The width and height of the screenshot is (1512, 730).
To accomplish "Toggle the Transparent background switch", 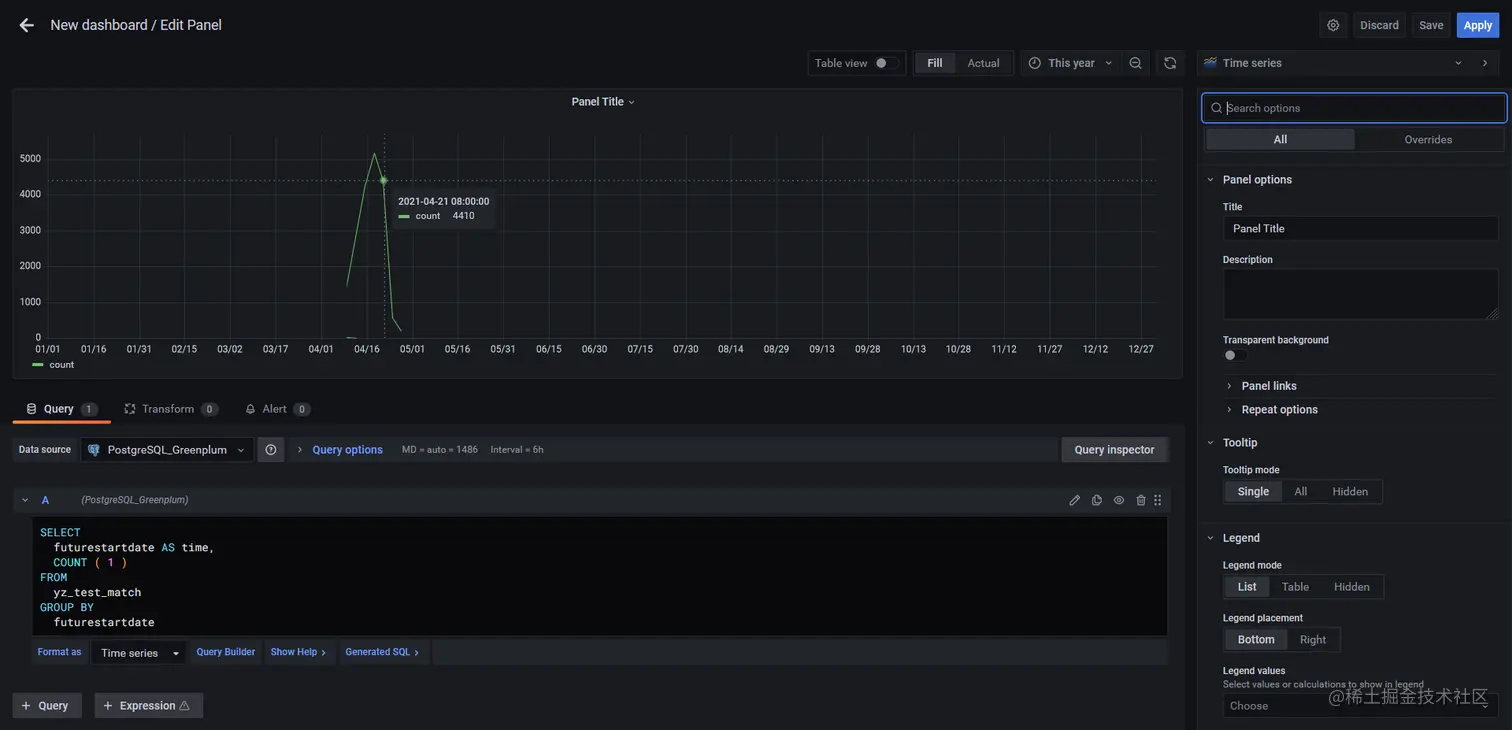I will [1235, 355].
